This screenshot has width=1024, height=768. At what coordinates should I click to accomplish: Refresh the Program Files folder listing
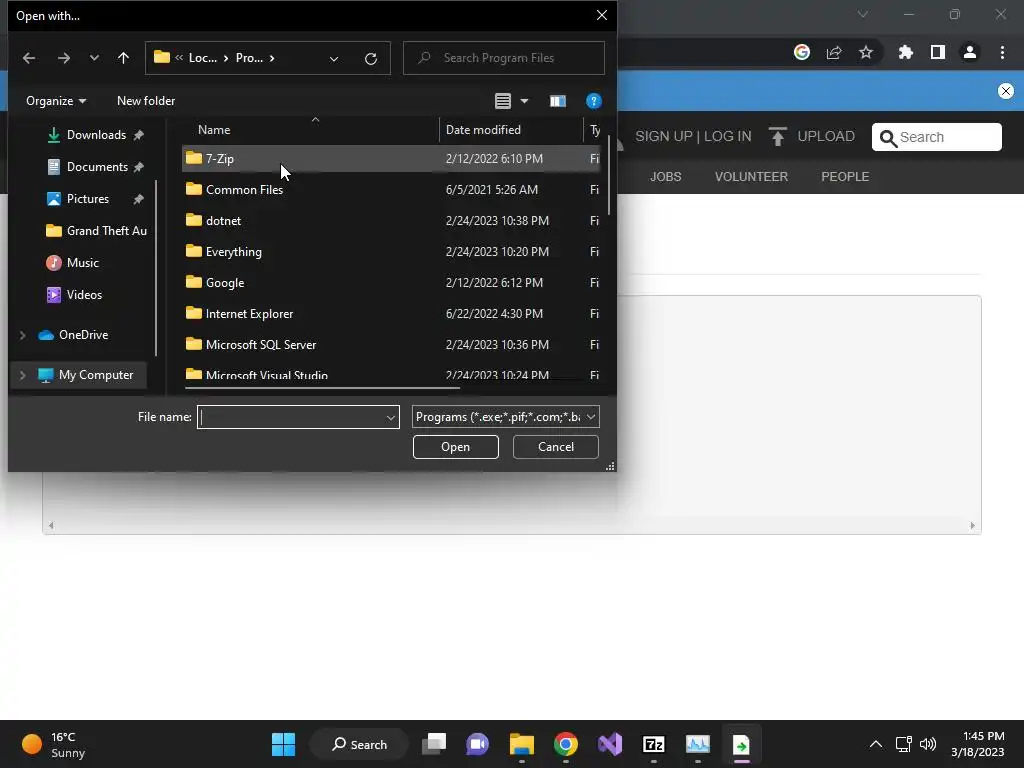(x=371, y=59)
